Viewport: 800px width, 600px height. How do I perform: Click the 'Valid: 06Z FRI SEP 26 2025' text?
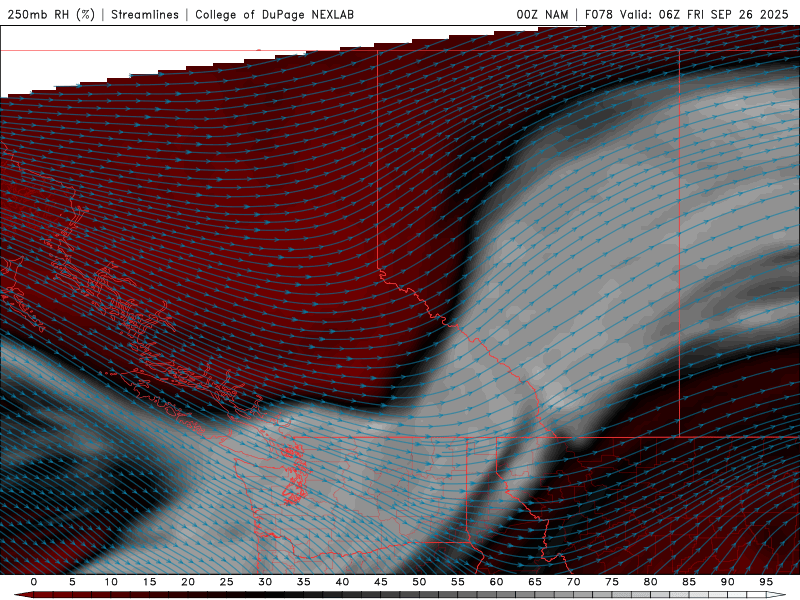704,14
